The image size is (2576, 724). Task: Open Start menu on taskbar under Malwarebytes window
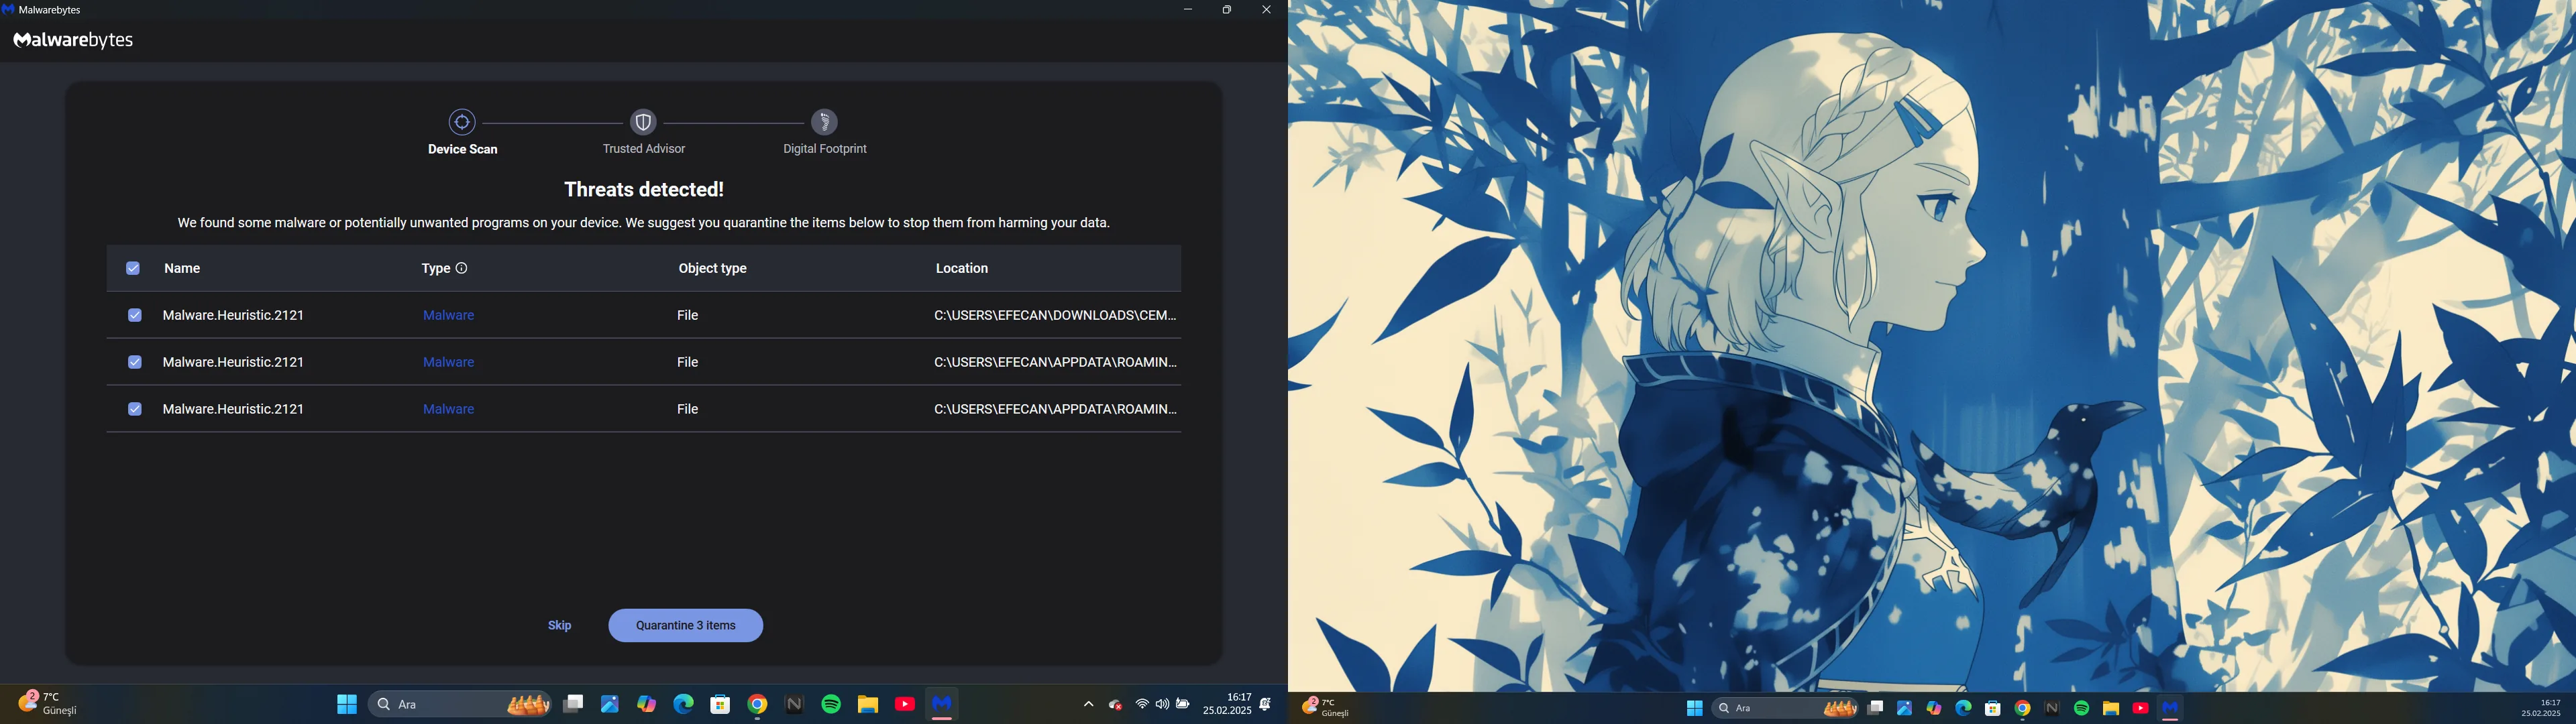[x=347, y=705]
